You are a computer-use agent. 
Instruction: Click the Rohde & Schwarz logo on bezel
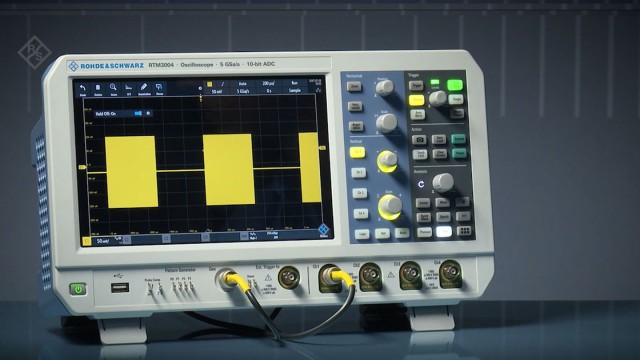pos(106,65)
